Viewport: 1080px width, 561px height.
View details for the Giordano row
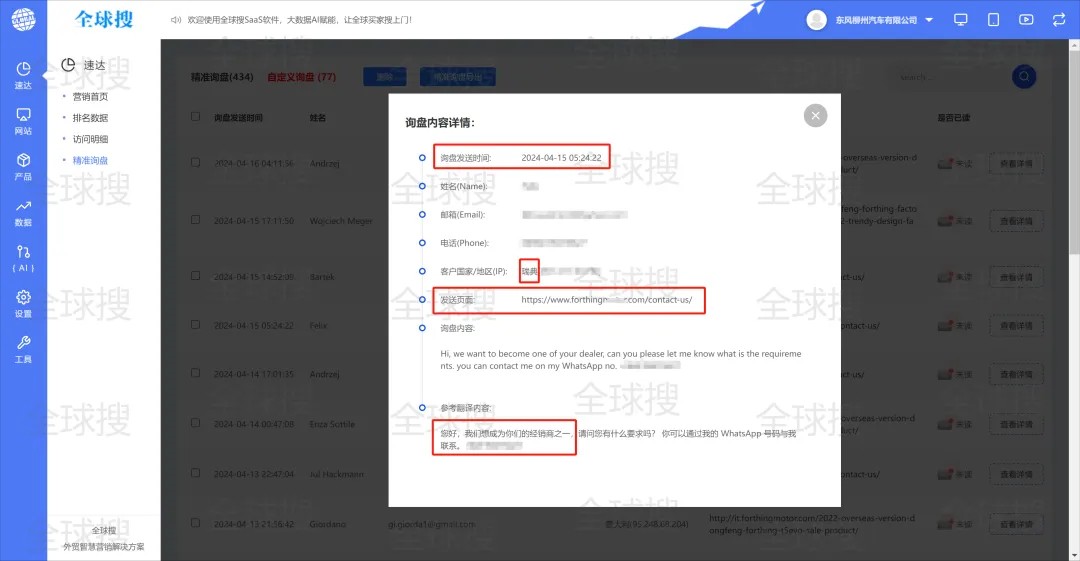pos(1016,524)
